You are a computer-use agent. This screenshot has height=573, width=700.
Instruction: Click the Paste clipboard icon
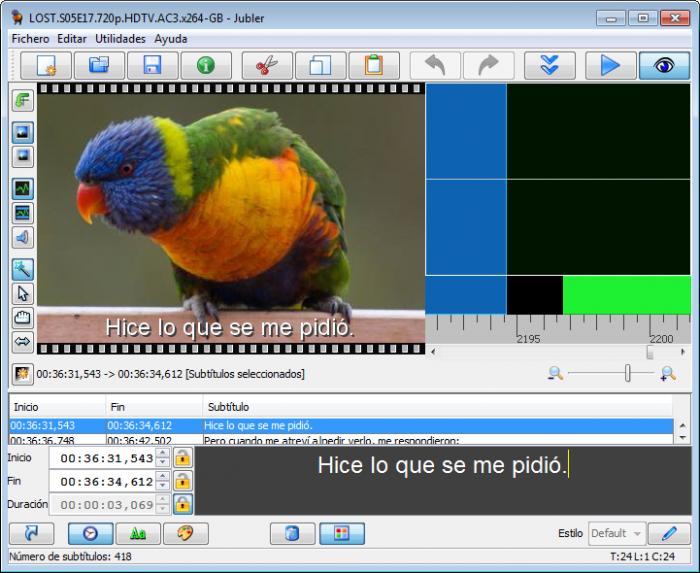click(373, 66)
